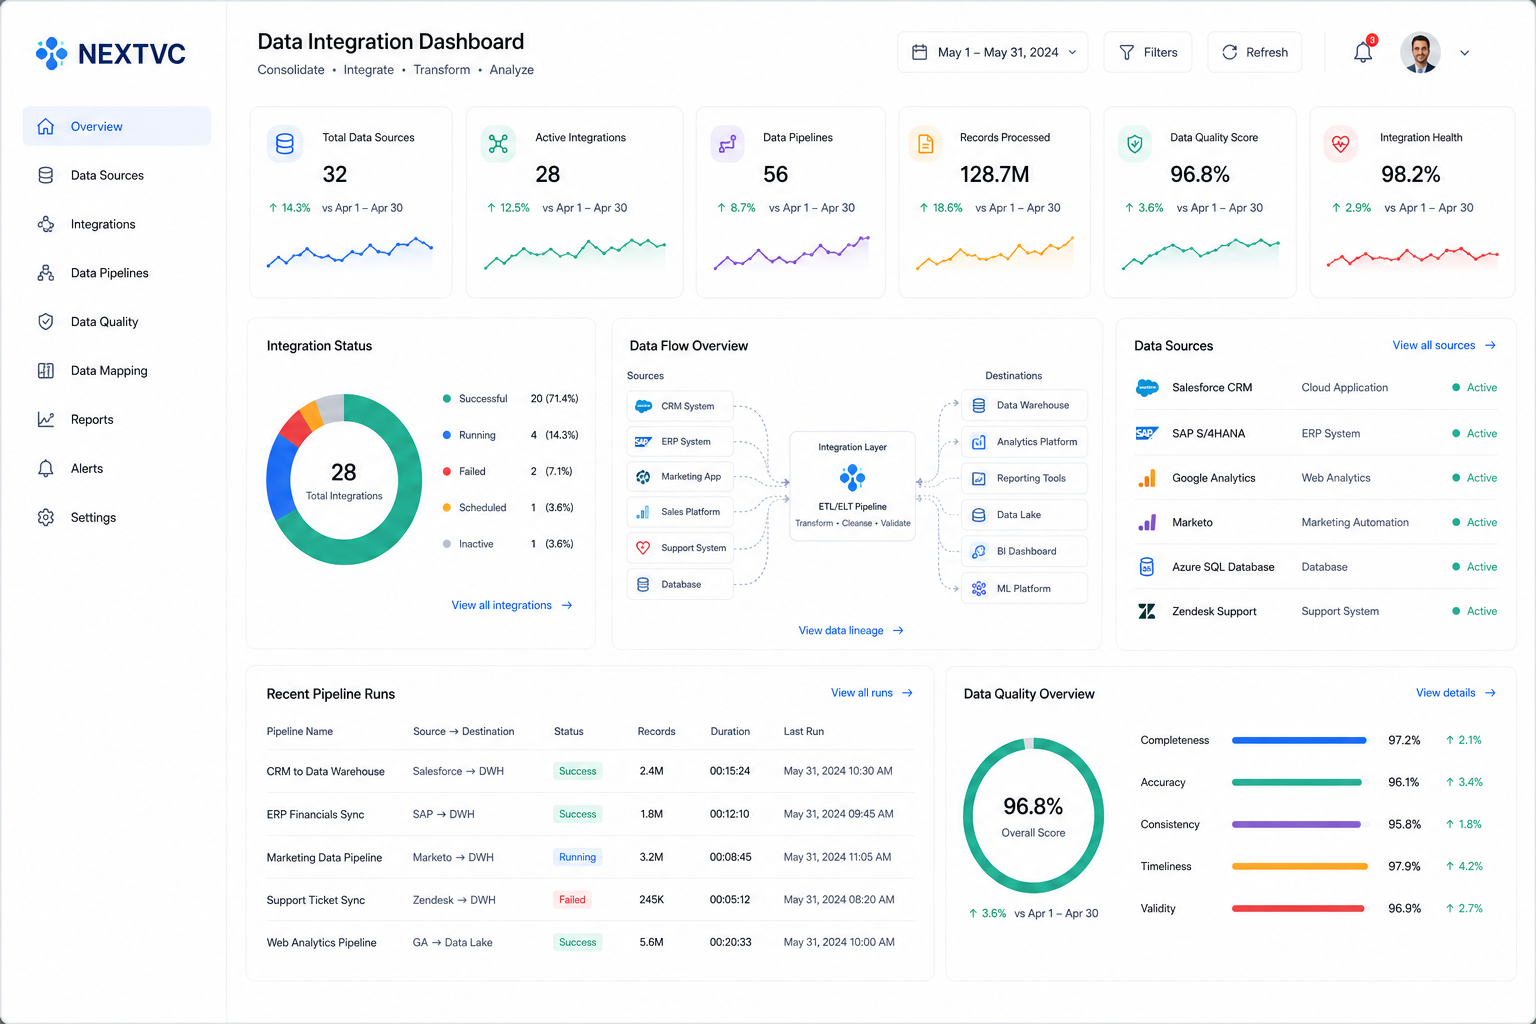Open the user avatar profile picture
This screenshot has height=1024, width=1536.
click(1420, 53)
